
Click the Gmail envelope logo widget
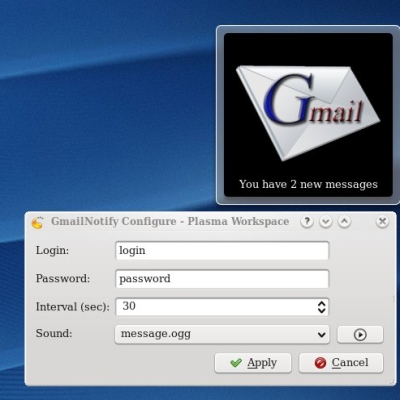[x=308, y=113]
